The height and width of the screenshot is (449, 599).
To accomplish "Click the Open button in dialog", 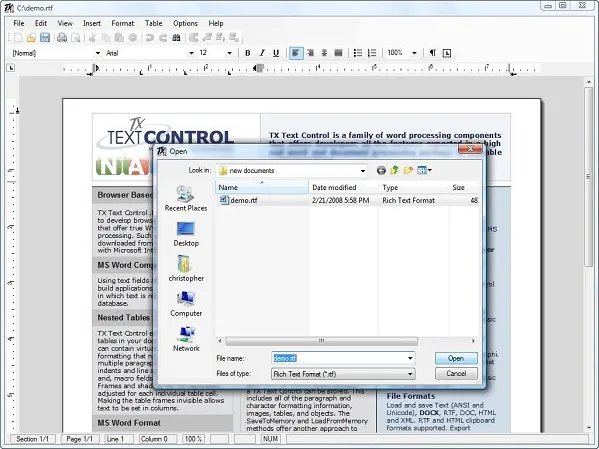I will 456,358.
